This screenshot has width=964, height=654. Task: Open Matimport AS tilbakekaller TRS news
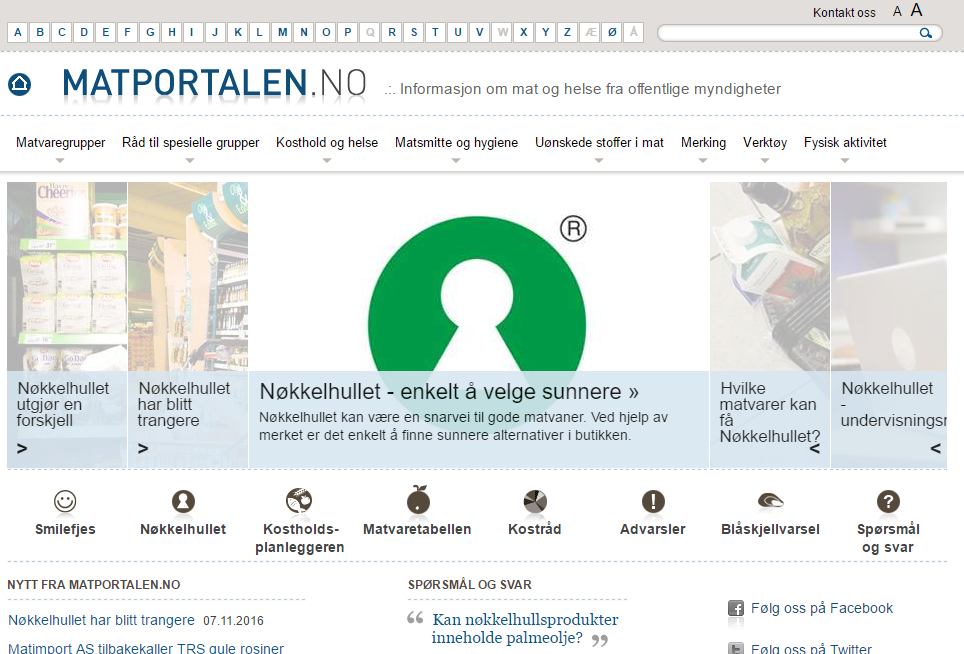(146, 648)
